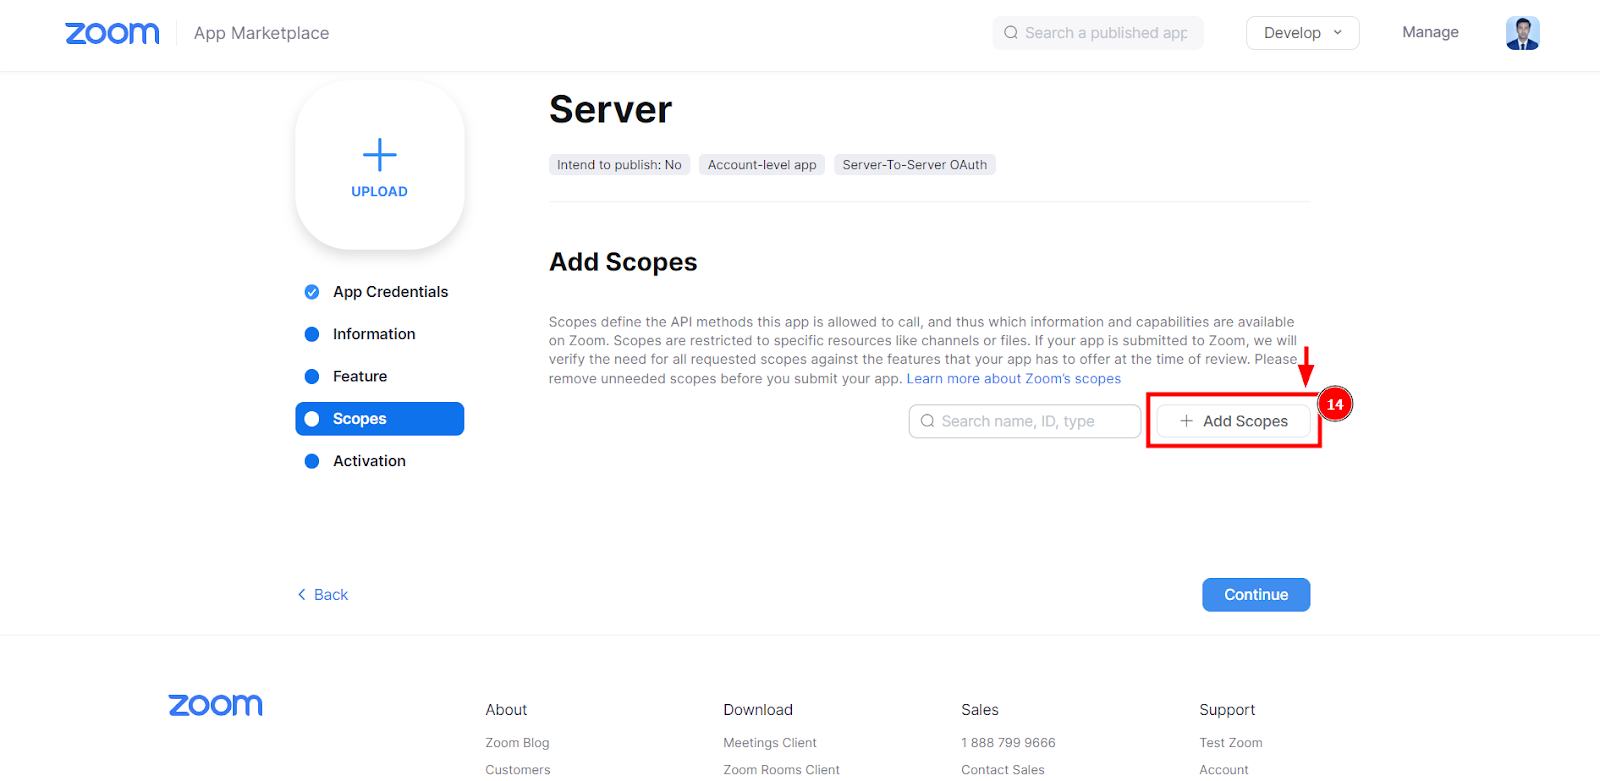Viewport: 1600px width, 781px height.
Task: Click the back chevron arrow icon
Action: click(301, 594)
